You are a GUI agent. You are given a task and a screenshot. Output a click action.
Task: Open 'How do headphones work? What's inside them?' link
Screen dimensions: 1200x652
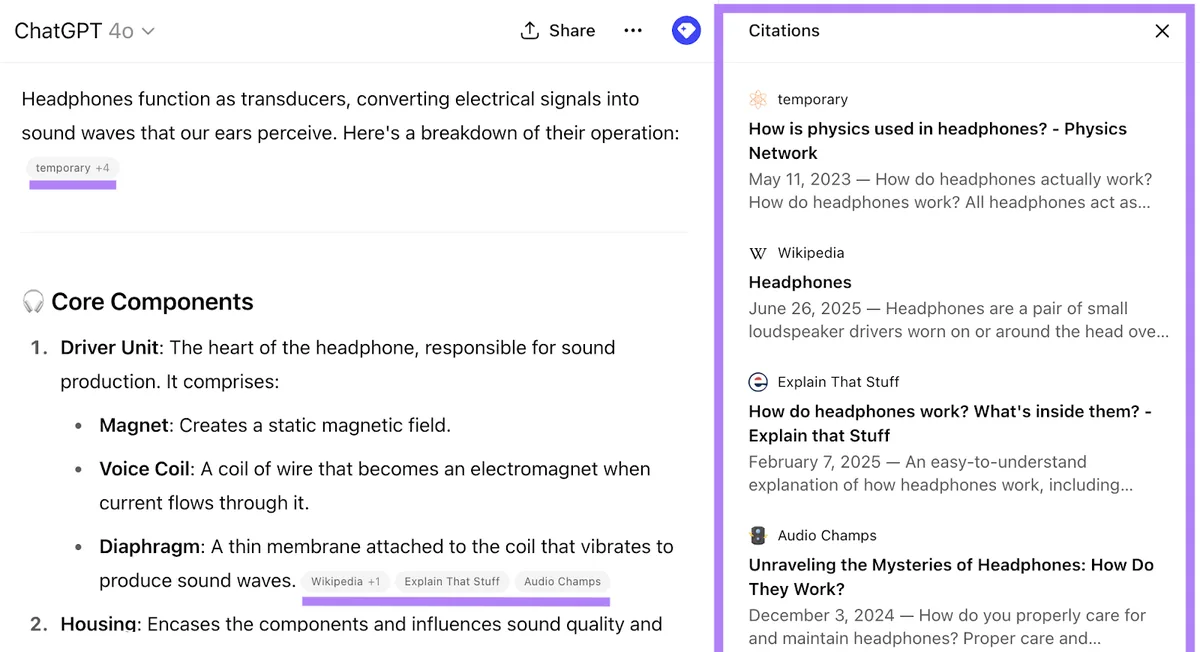pos(950,423)
